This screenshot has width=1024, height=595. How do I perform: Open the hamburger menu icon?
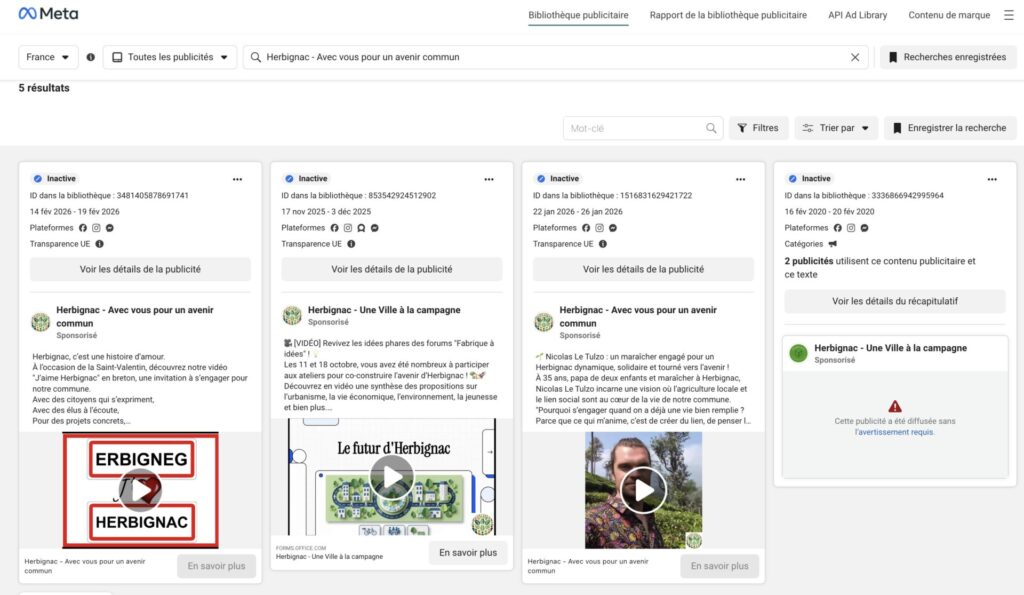(x=1009, y=15)
